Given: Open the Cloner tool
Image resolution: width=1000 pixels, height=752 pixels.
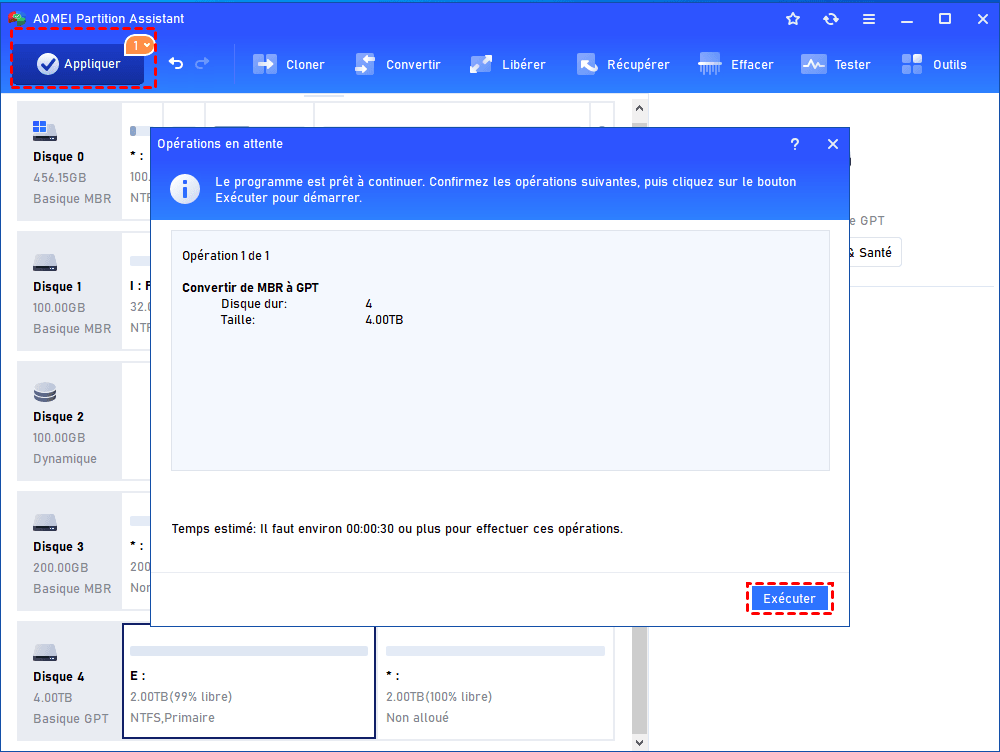Looking at the screenshot, I should (x=289, y=64).
